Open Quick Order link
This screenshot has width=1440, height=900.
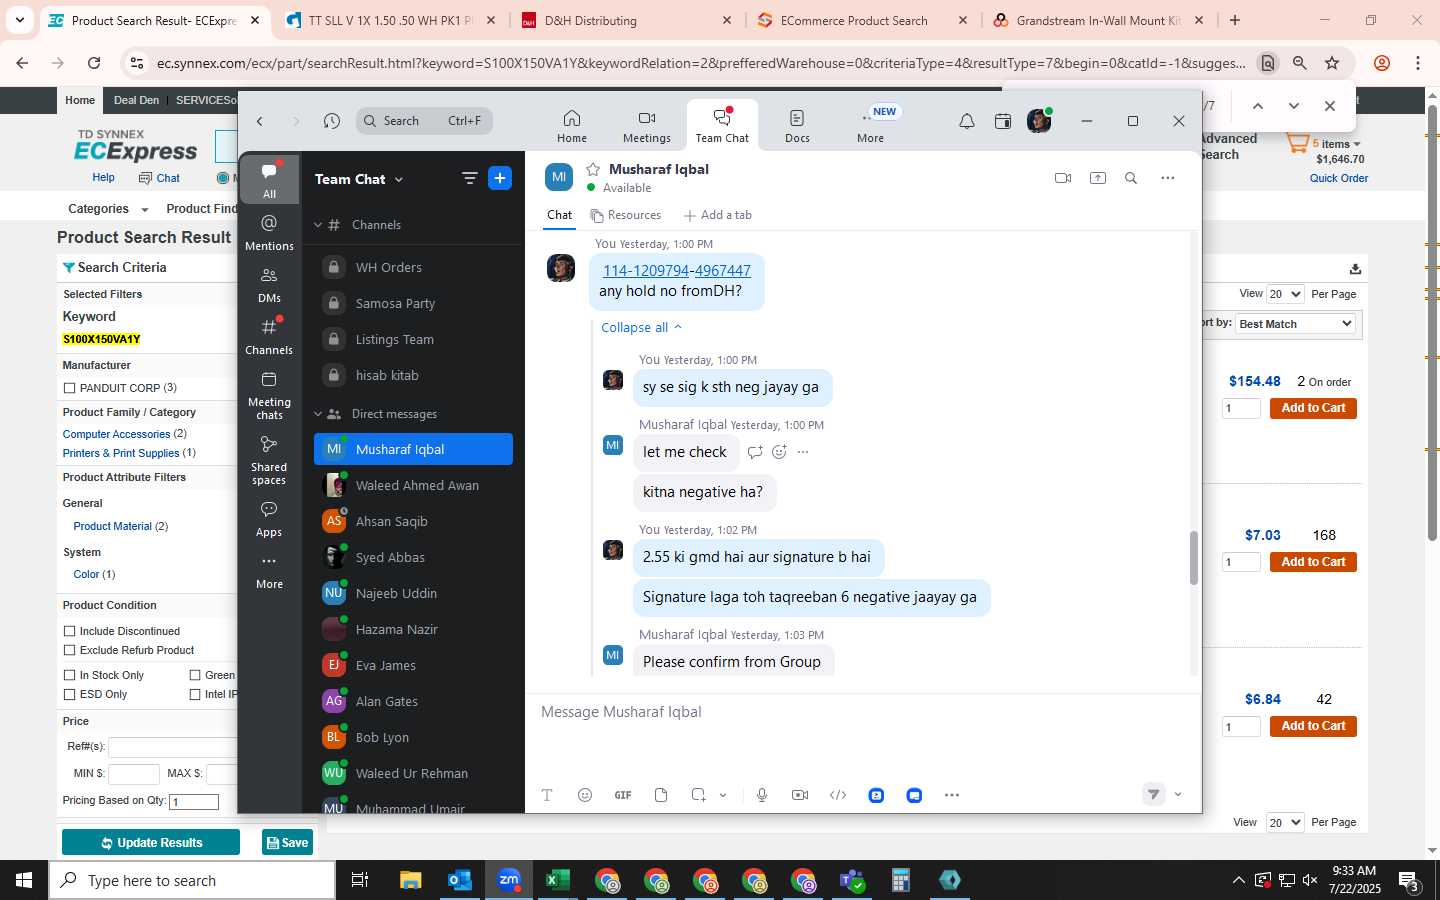pyautogui.click(x=1339, y=178)
